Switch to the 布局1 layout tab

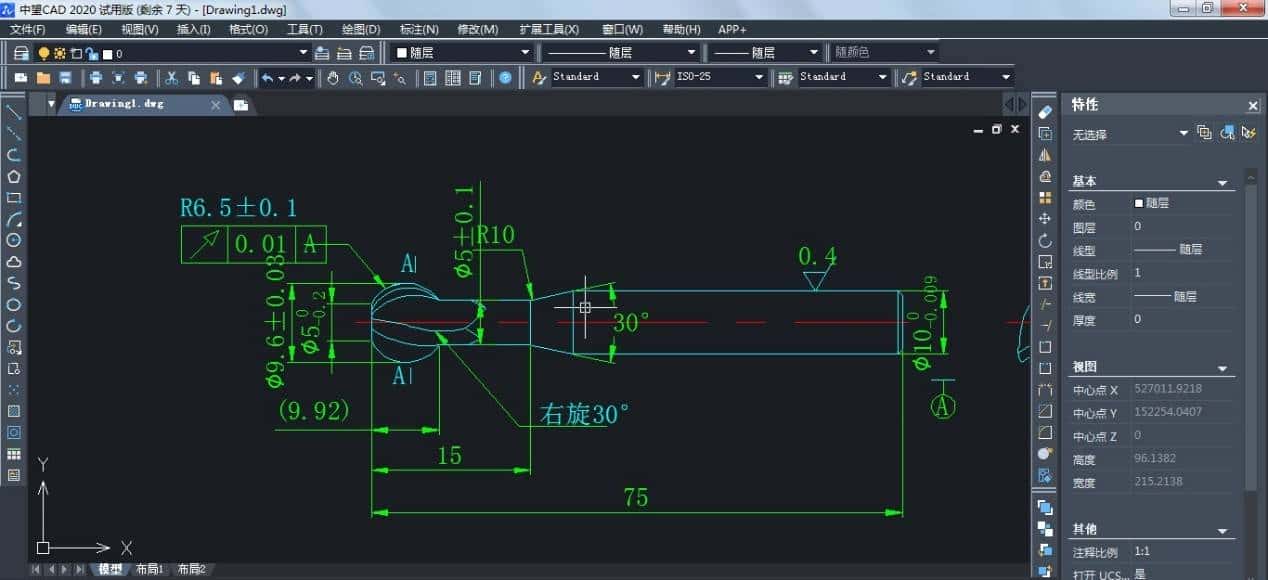(148, 569)
